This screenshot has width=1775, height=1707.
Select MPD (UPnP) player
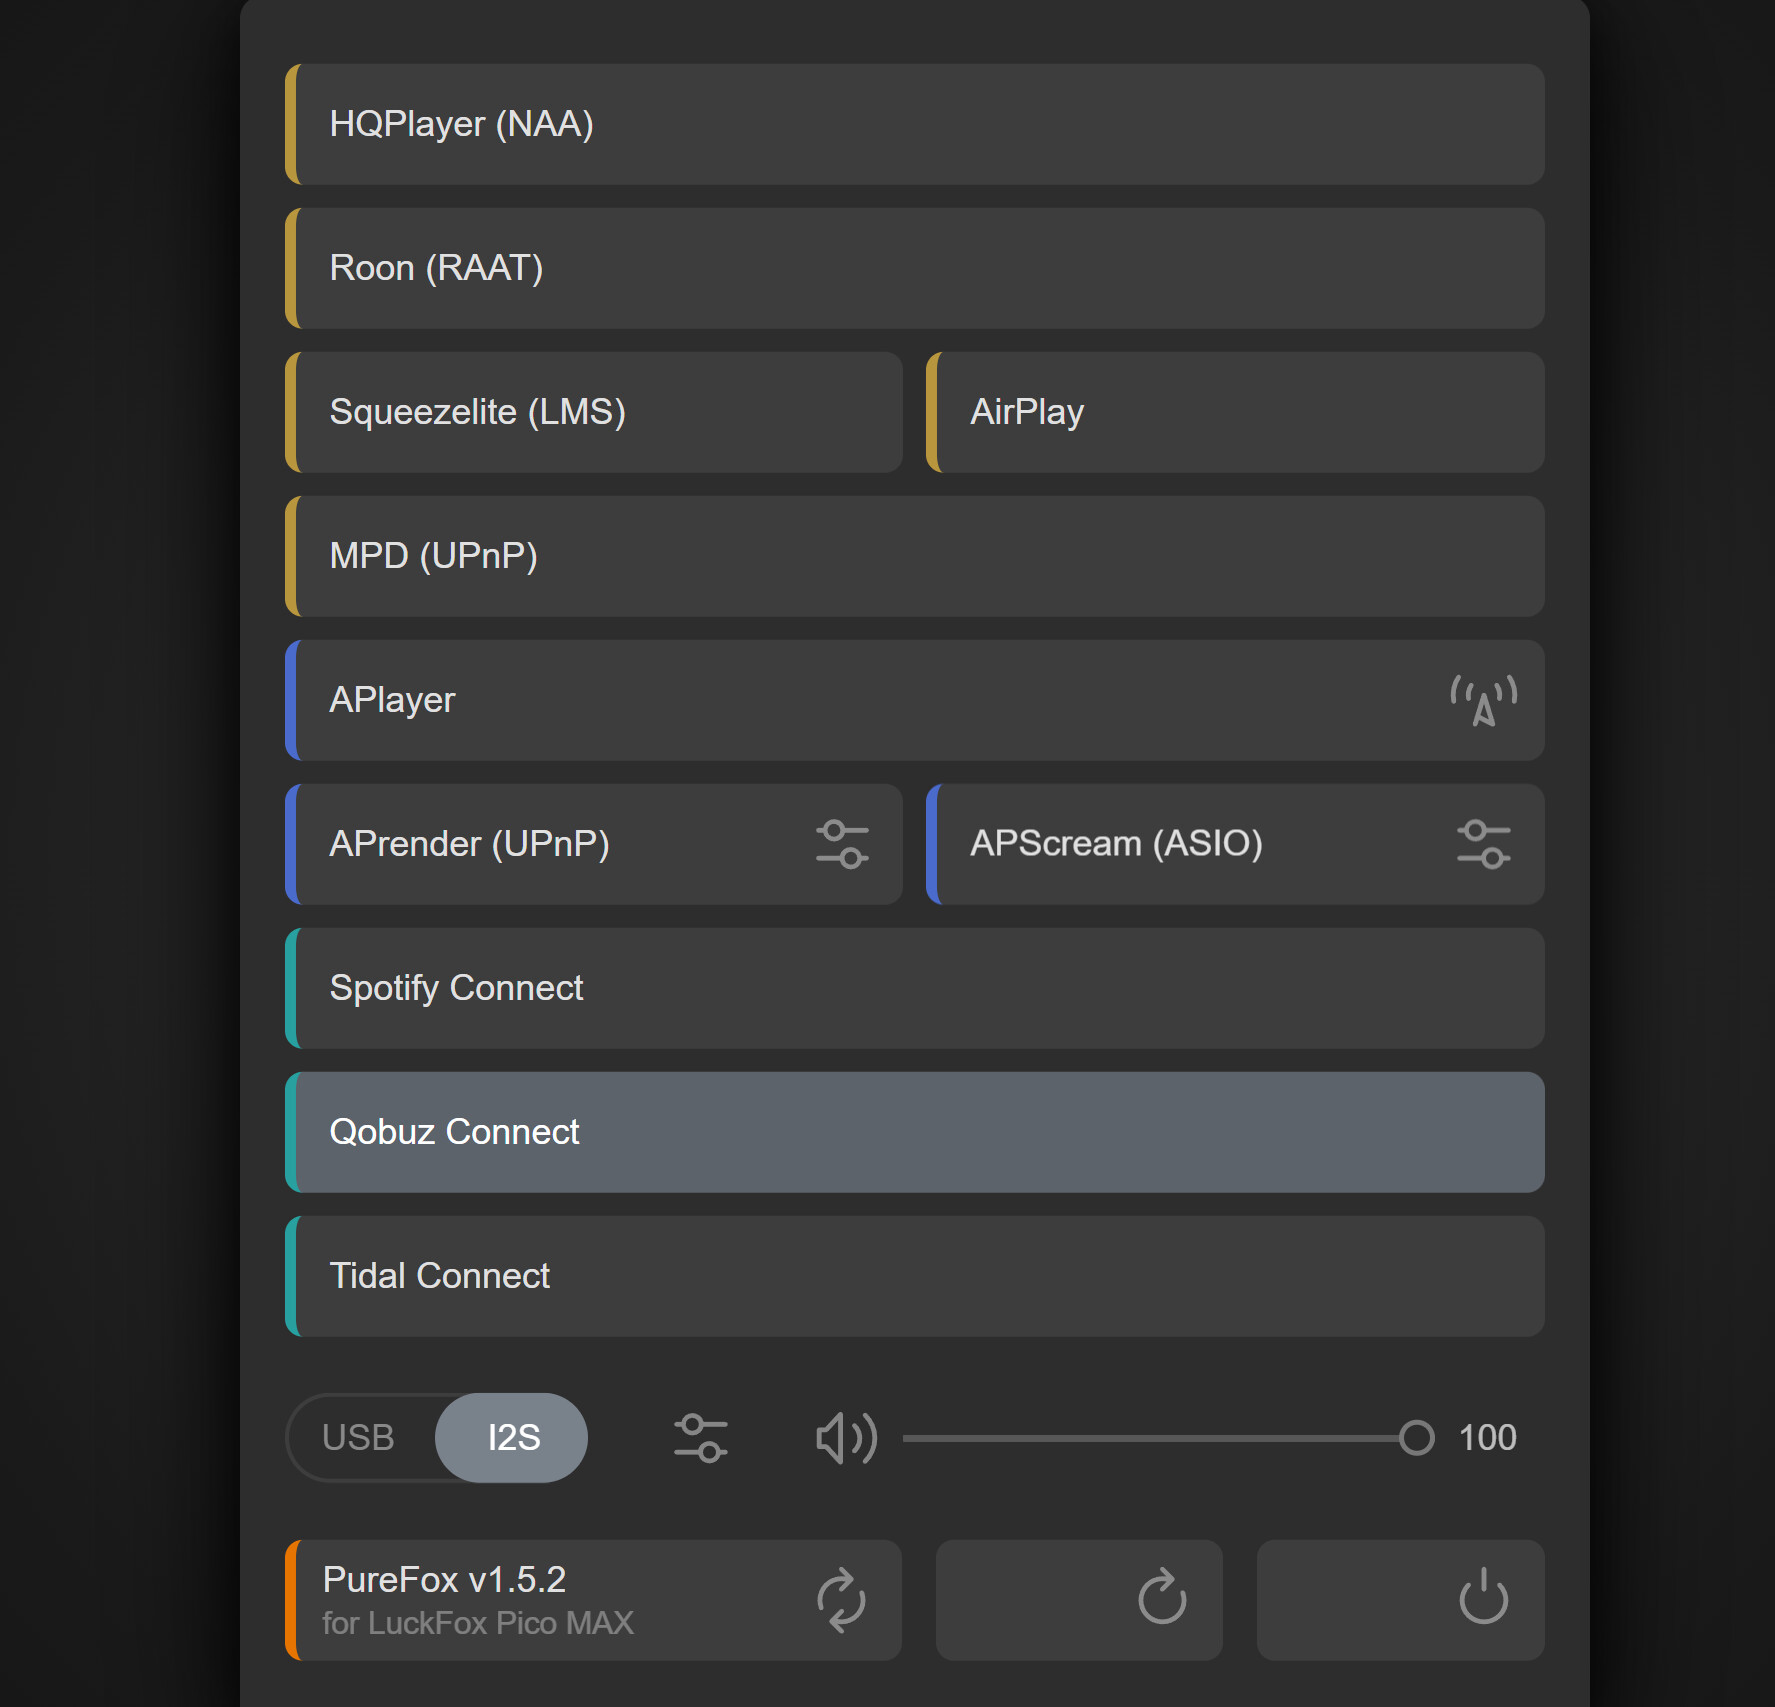[x=914, y=556]
